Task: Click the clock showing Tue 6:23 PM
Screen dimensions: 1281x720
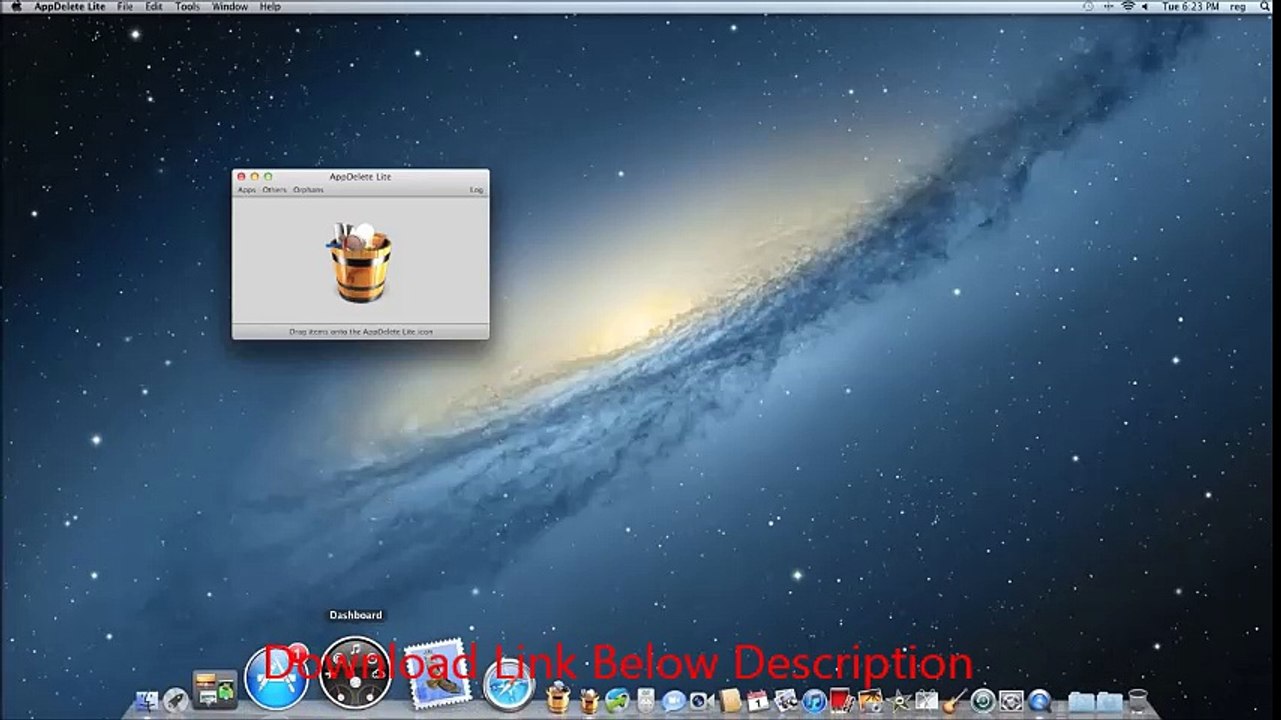Action: (x=1191, y=7)
